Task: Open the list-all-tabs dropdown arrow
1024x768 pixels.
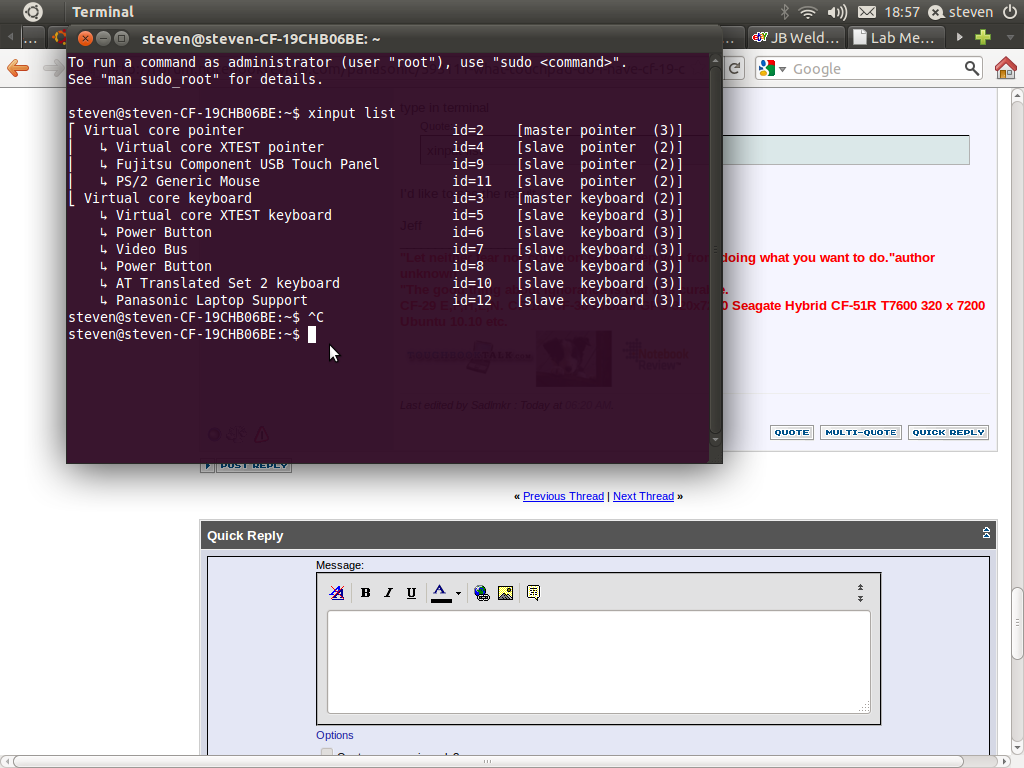Action: 1010,38
